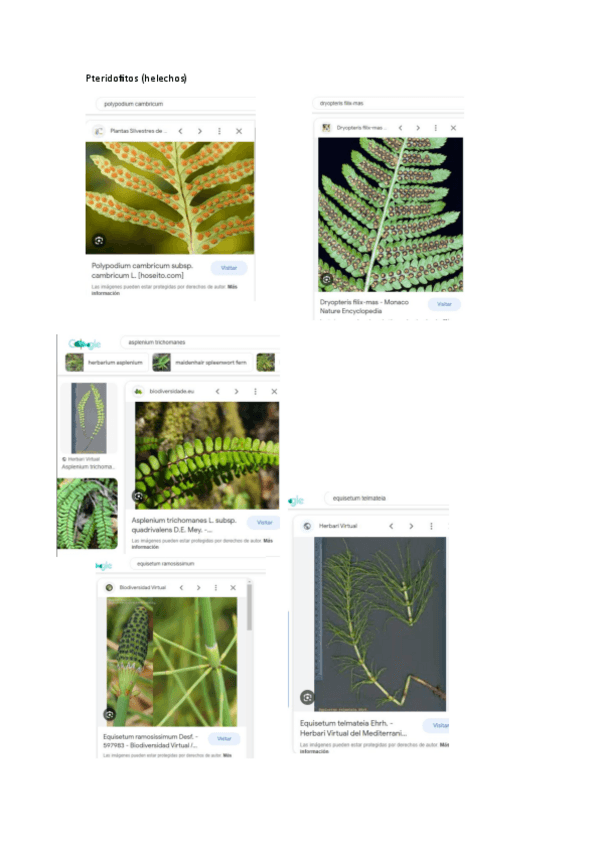This screenshot has width=599, height=848.
Task: Open the three-dot menu in Polypodium panel
Action: click(219, 131)
